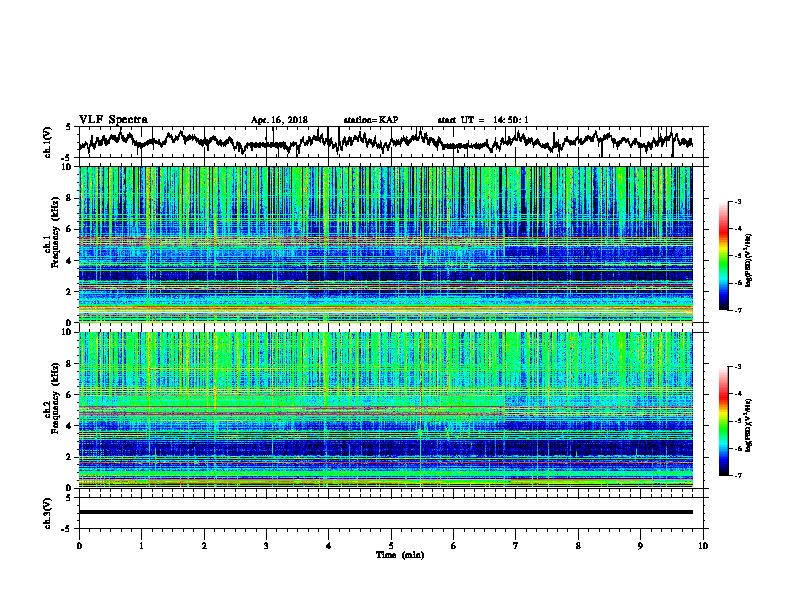This screenshot has width=792, height=612.
Task: Click time axis tick label '9'
Action: 640,546
